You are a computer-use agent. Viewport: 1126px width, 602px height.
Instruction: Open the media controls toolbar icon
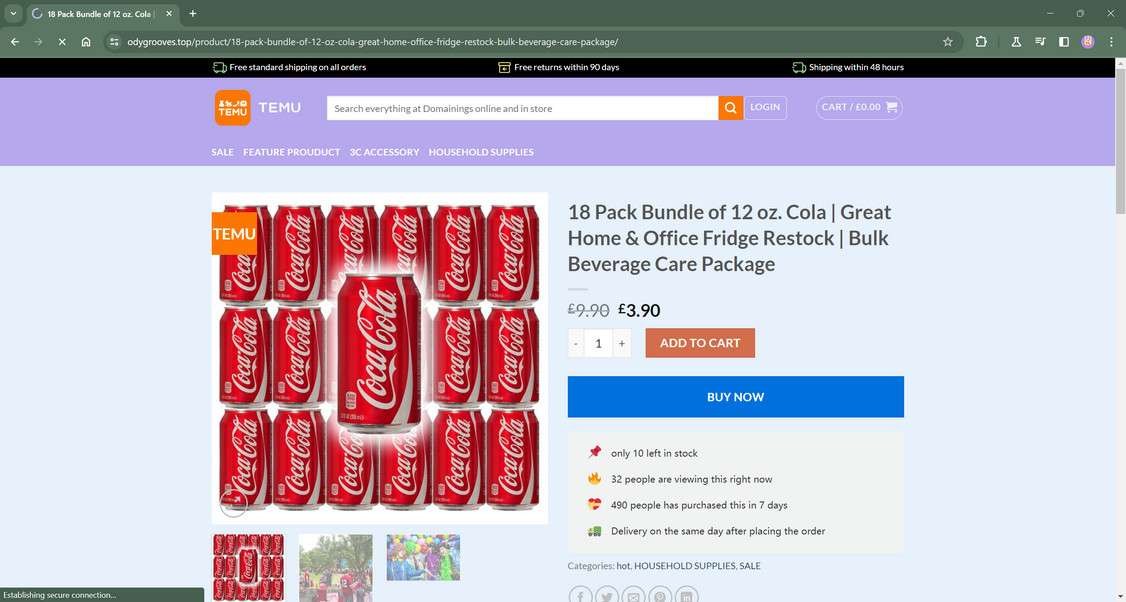tap(1040, 42)
